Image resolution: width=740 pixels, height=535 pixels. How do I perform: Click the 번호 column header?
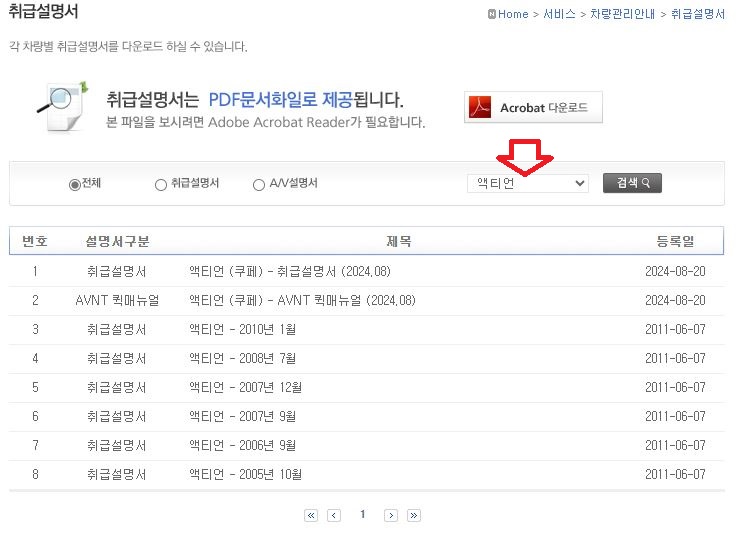click(x=35, y=242)
